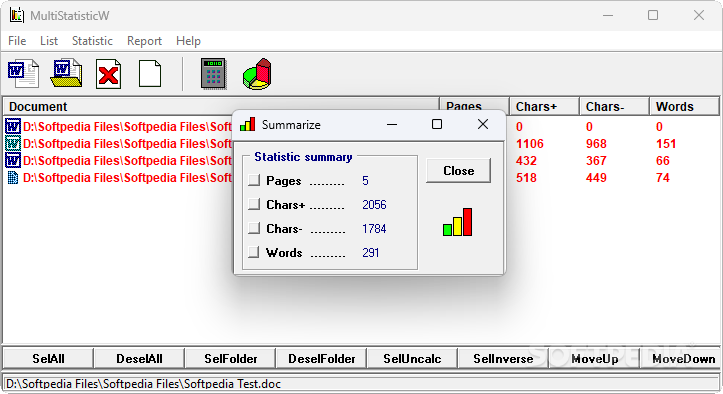The width and height of the screenshot is (723, 394).
Task: Click the status bar file path field
Action: (361, 384)
